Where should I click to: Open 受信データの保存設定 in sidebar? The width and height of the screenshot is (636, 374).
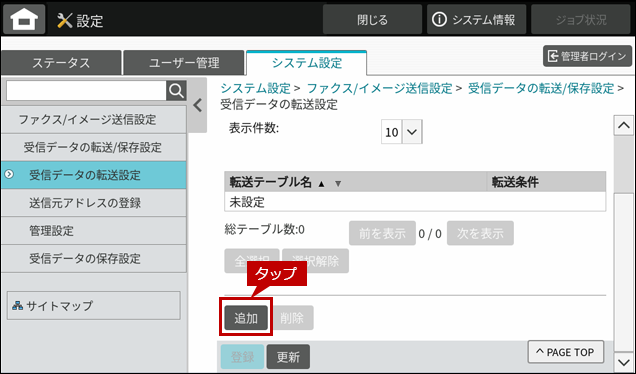click(94, 258)
